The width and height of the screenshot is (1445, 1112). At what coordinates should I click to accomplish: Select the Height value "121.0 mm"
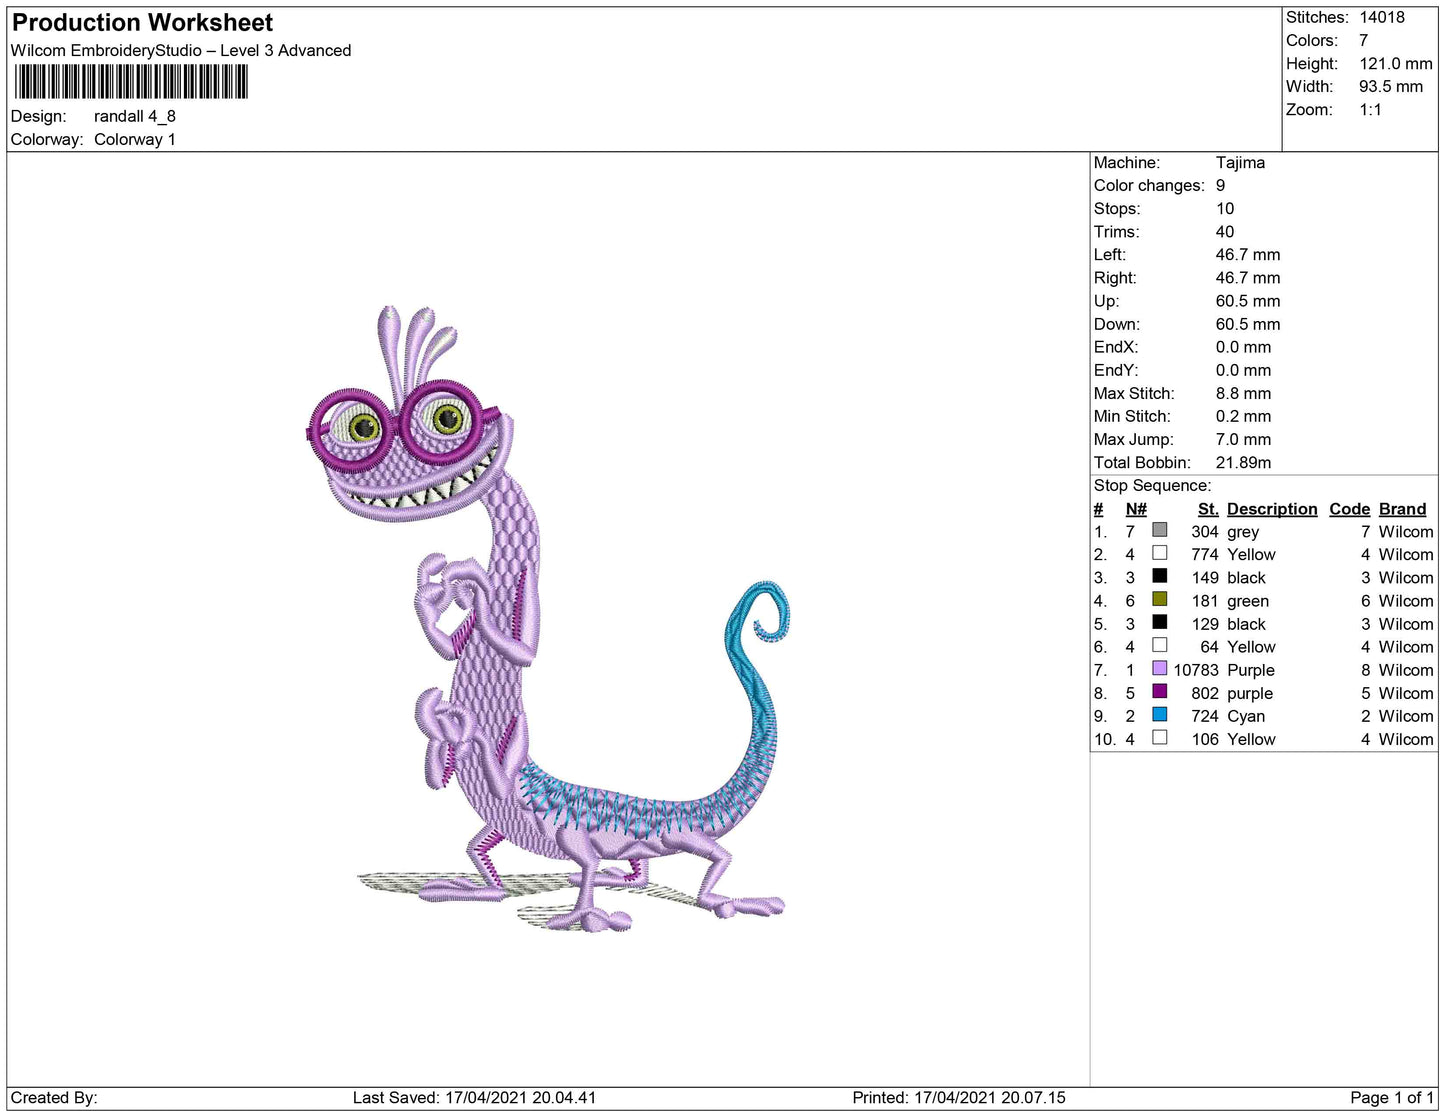(x=1395, y=63)
